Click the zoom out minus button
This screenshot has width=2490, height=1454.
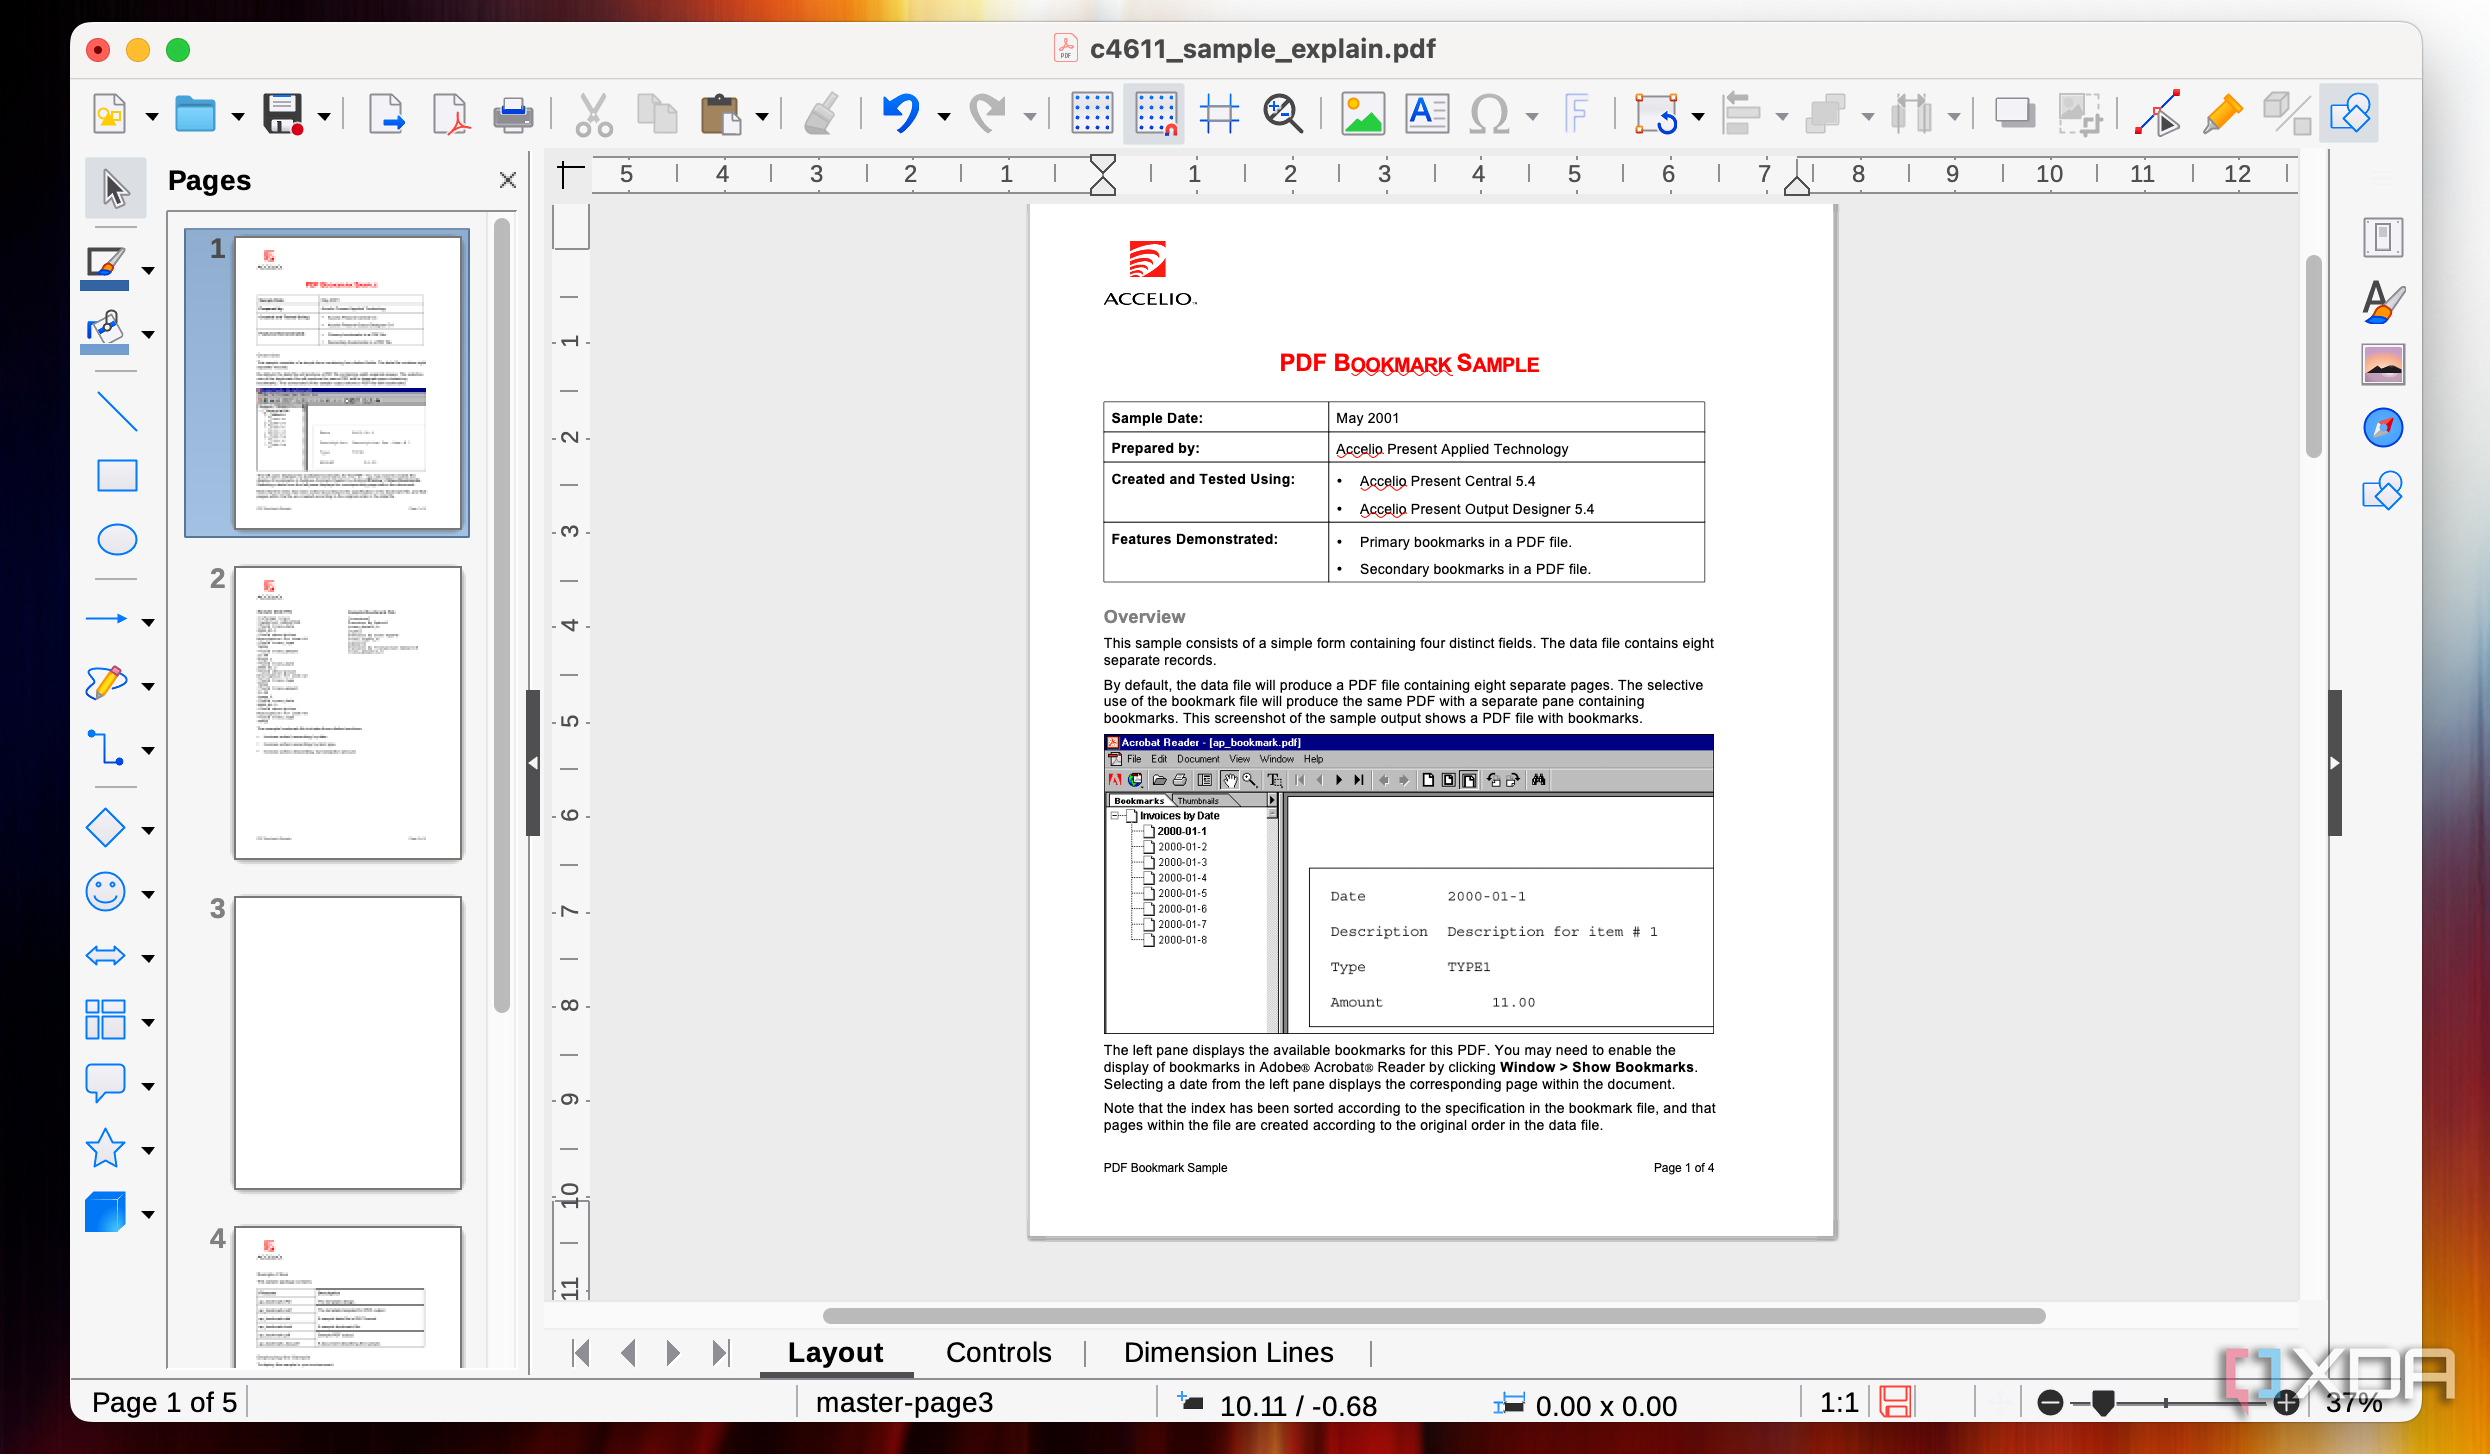pos(2050,1403)
